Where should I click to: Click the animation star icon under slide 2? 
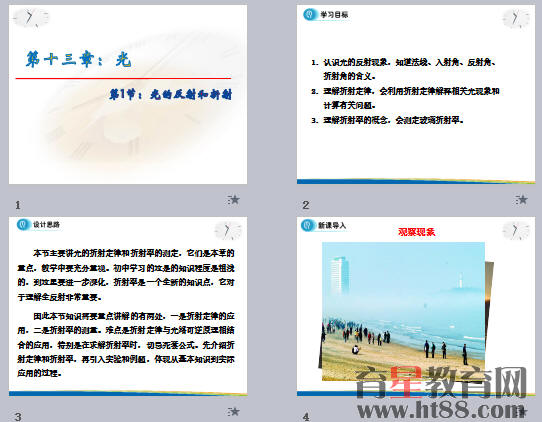522,199
